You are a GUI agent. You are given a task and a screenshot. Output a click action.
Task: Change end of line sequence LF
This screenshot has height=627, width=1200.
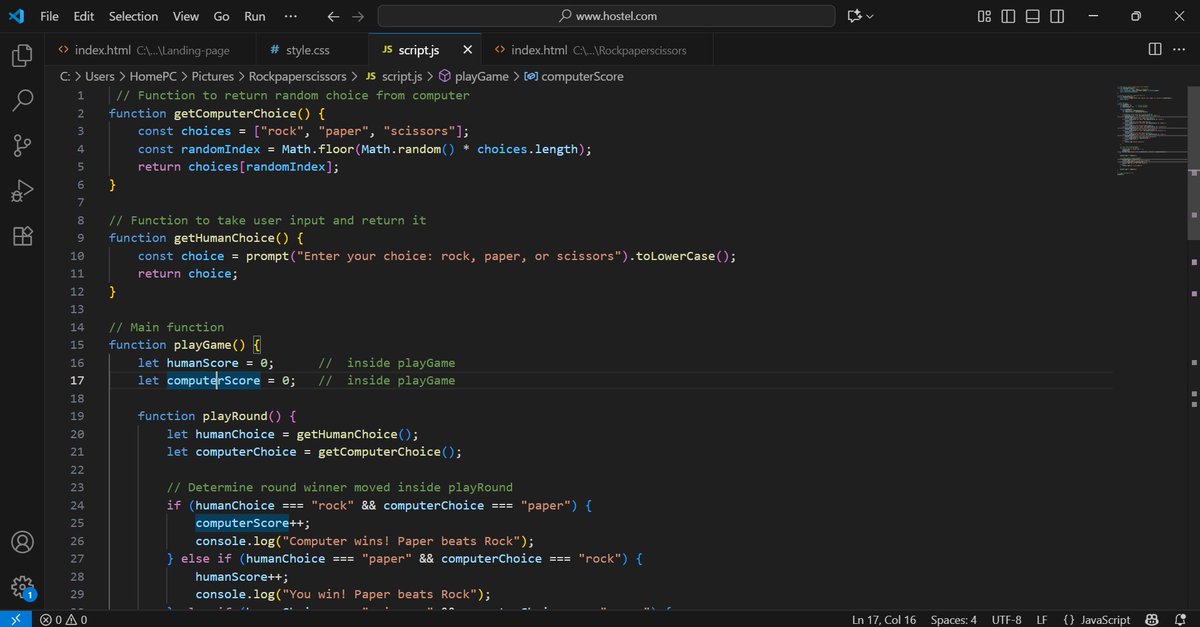[x=1041, y=620]
